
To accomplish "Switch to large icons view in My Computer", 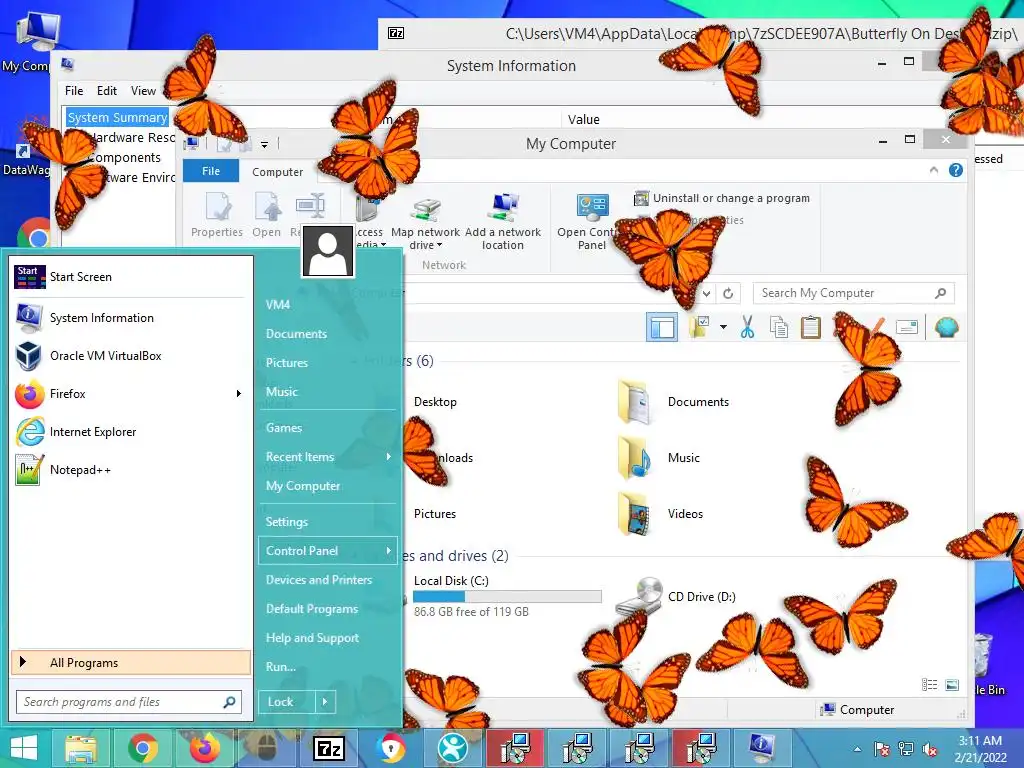I will 952,684.
